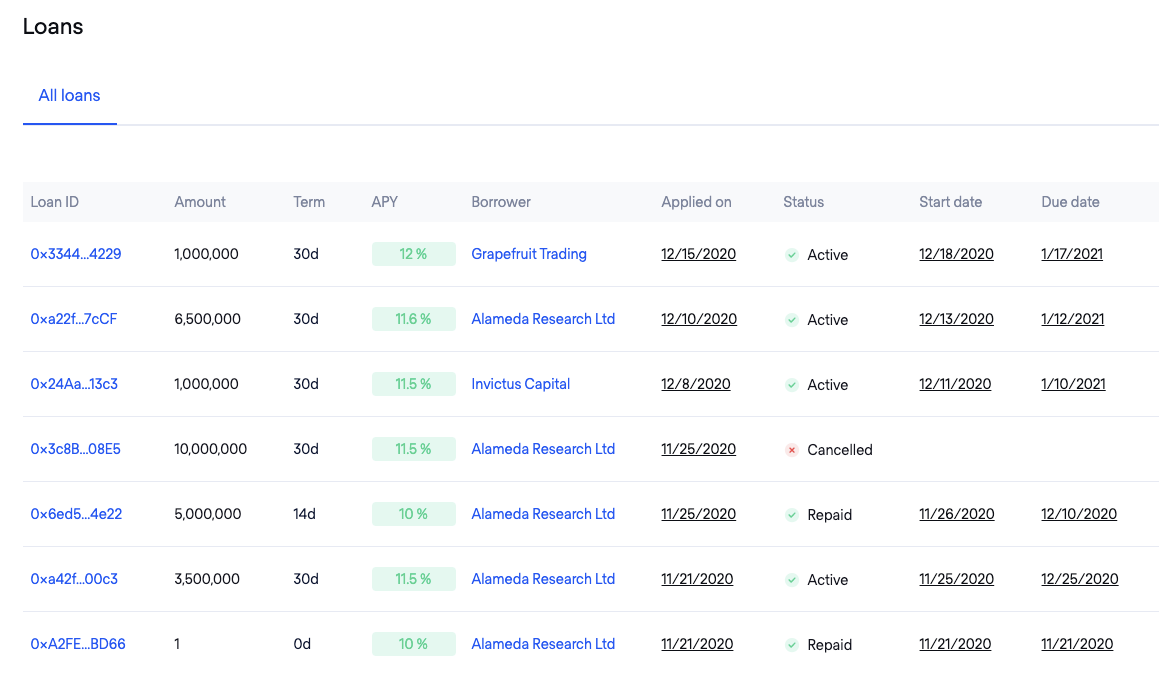The image size is (1176, 675).
Task: Click the Amount column header
Action: 200,202
